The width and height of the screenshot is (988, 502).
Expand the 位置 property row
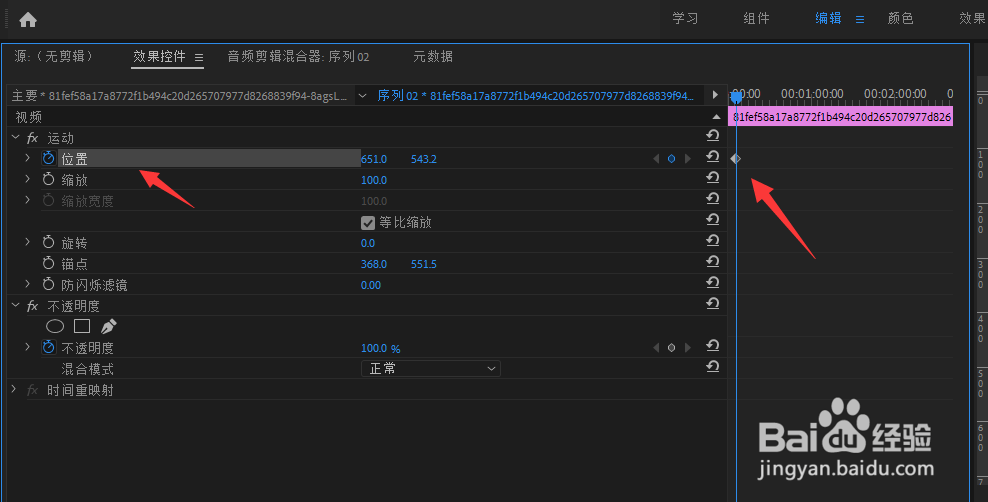pyautogui.click(x=27, y=158)
